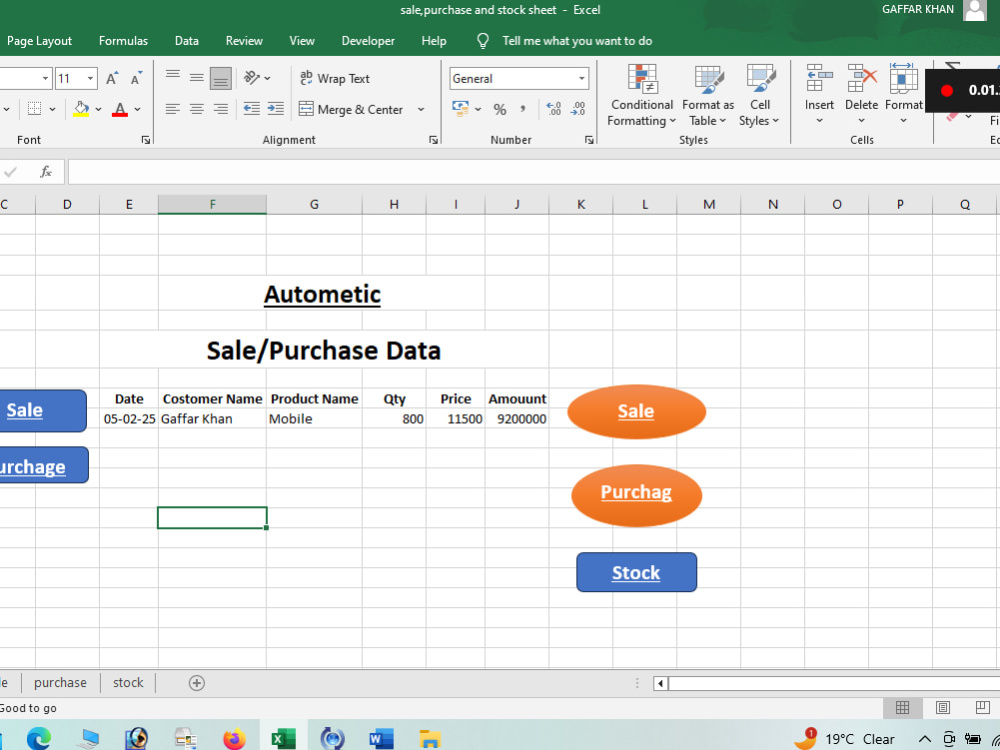This screenshot has width=1000, height=750.
Task: Toggle Wrap Text
Action: click(335, 78)
